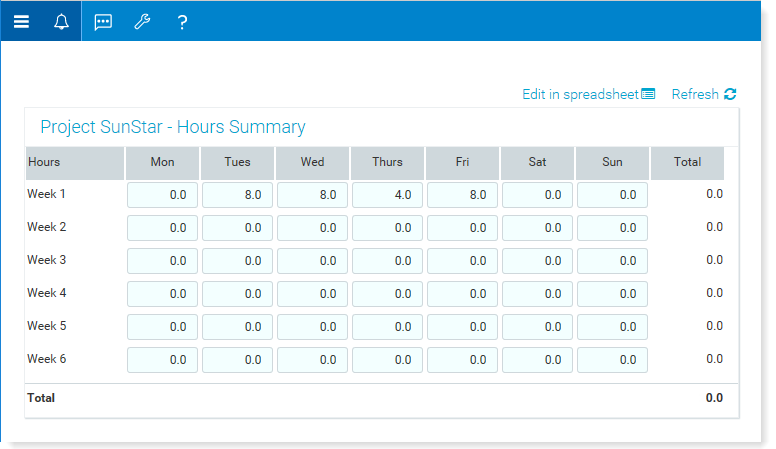Open the notifications bell
Viewport: 776px width, 449px height.
[61, 22]
